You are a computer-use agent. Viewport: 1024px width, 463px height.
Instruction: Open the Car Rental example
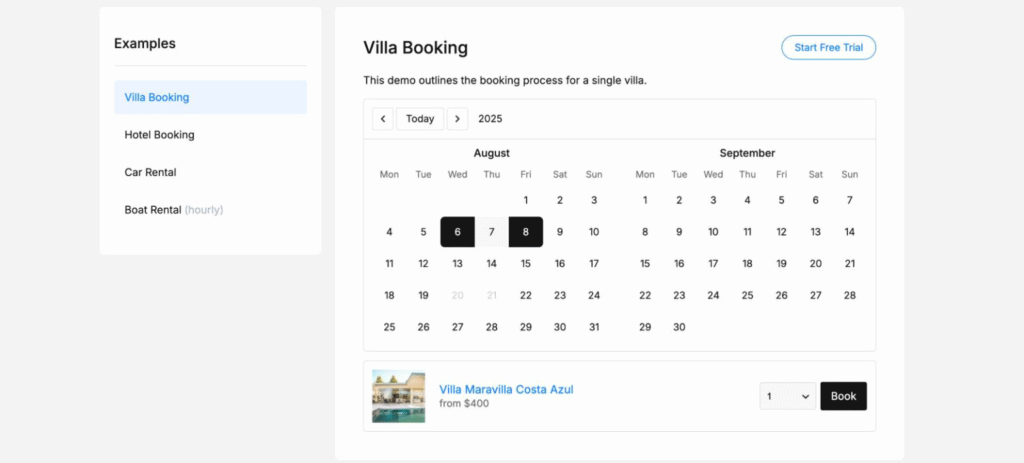151,172
